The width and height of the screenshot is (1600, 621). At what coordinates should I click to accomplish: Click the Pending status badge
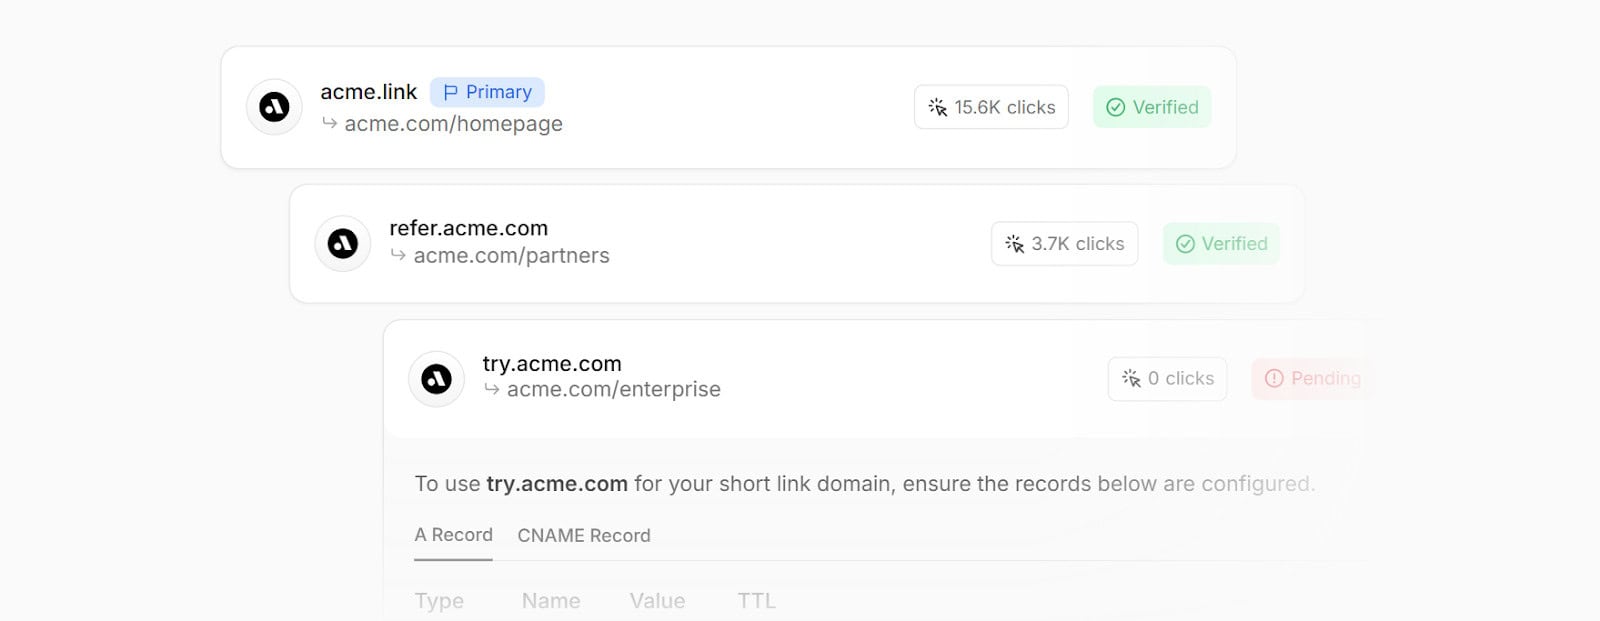coord(1312,378)
